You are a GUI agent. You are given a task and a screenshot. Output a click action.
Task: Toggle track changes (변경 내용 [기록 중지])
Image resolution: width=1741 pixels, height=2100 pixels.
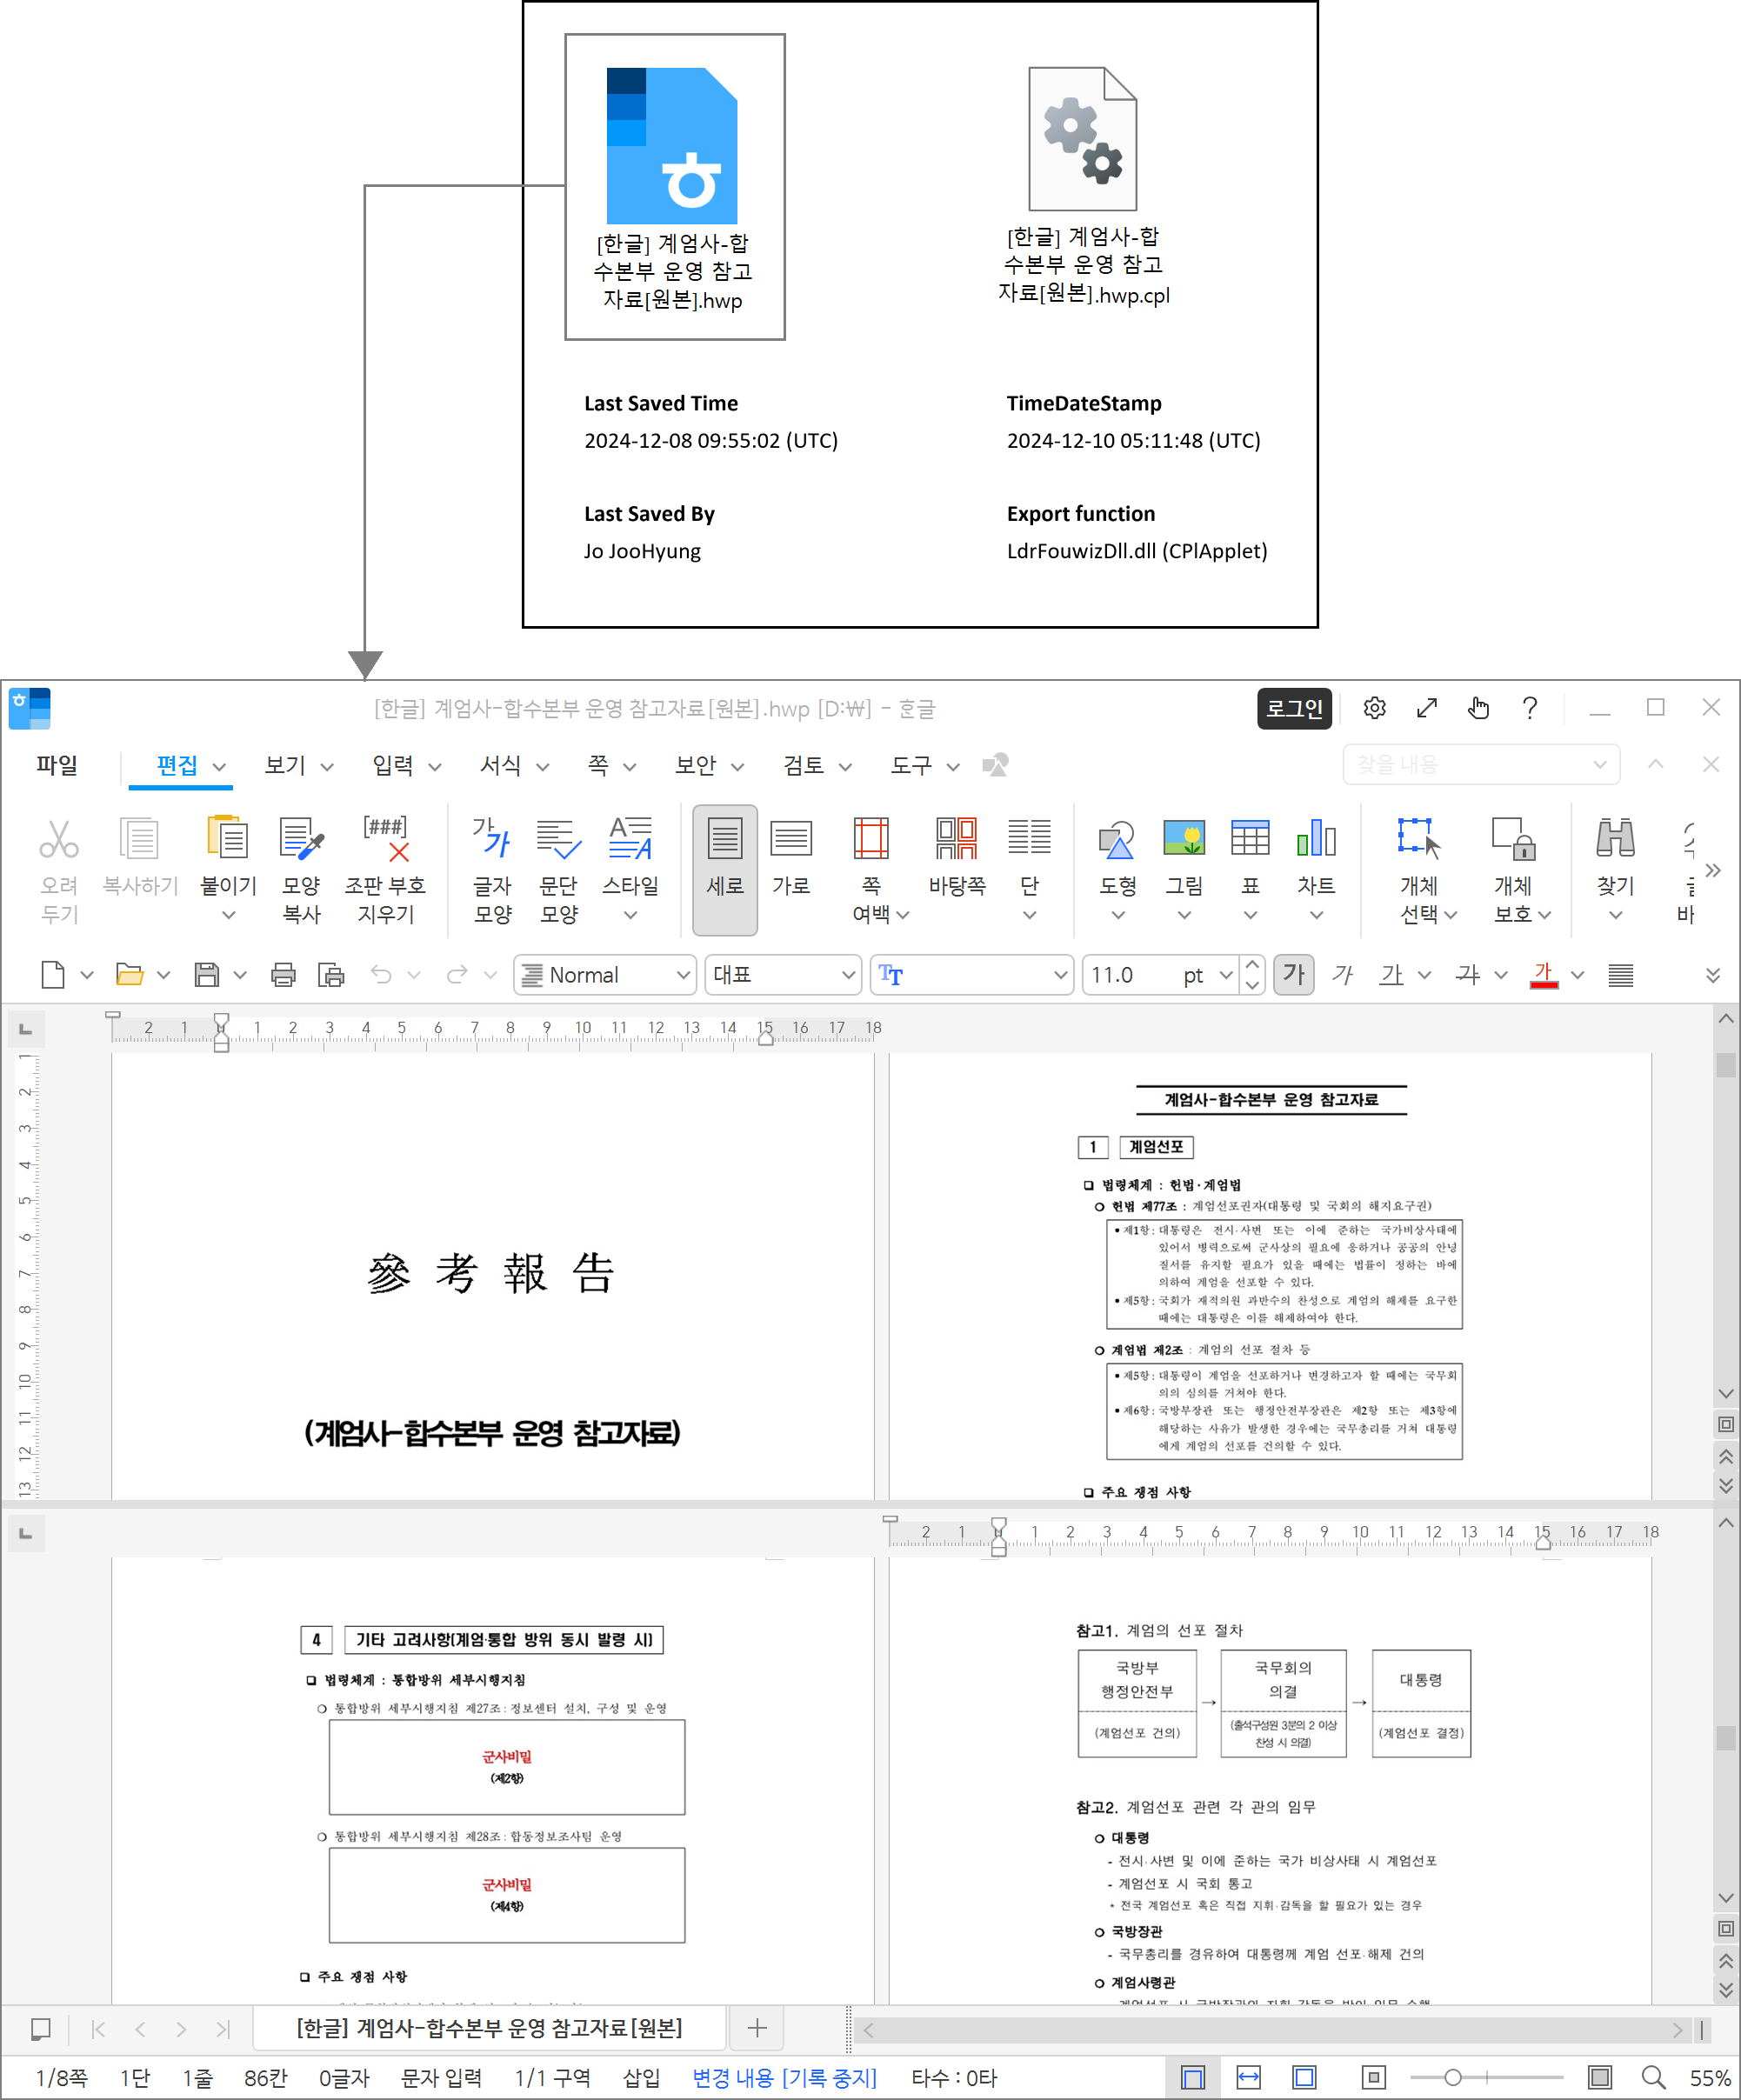[x=784, y=2077]
